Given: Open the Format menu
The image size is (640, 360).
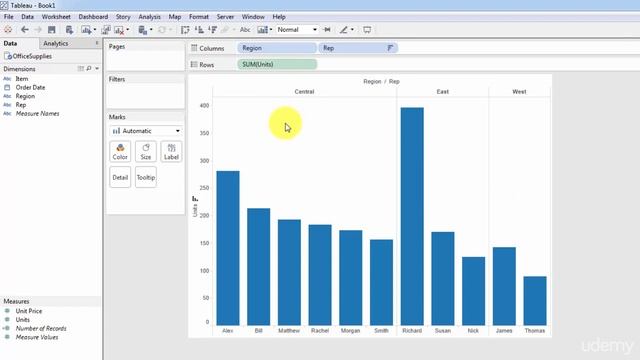Looking at the screenshot, I should pos(199,17).
